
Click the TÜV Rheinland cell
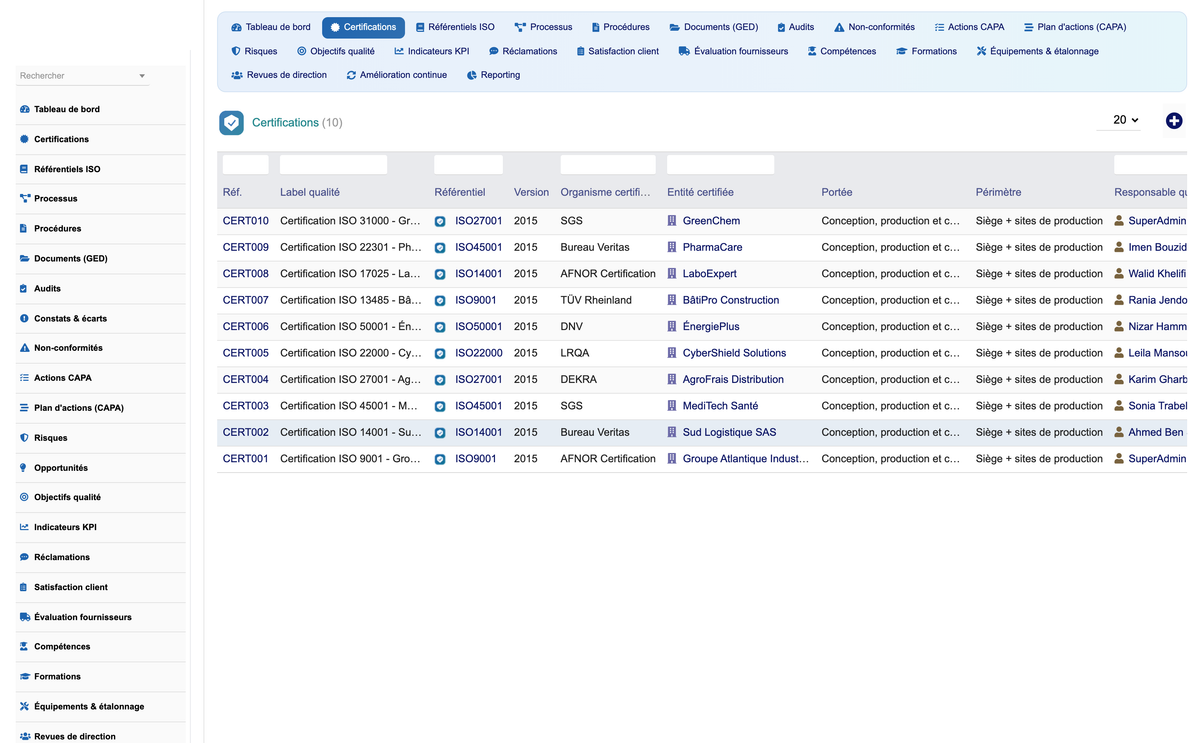596,300
